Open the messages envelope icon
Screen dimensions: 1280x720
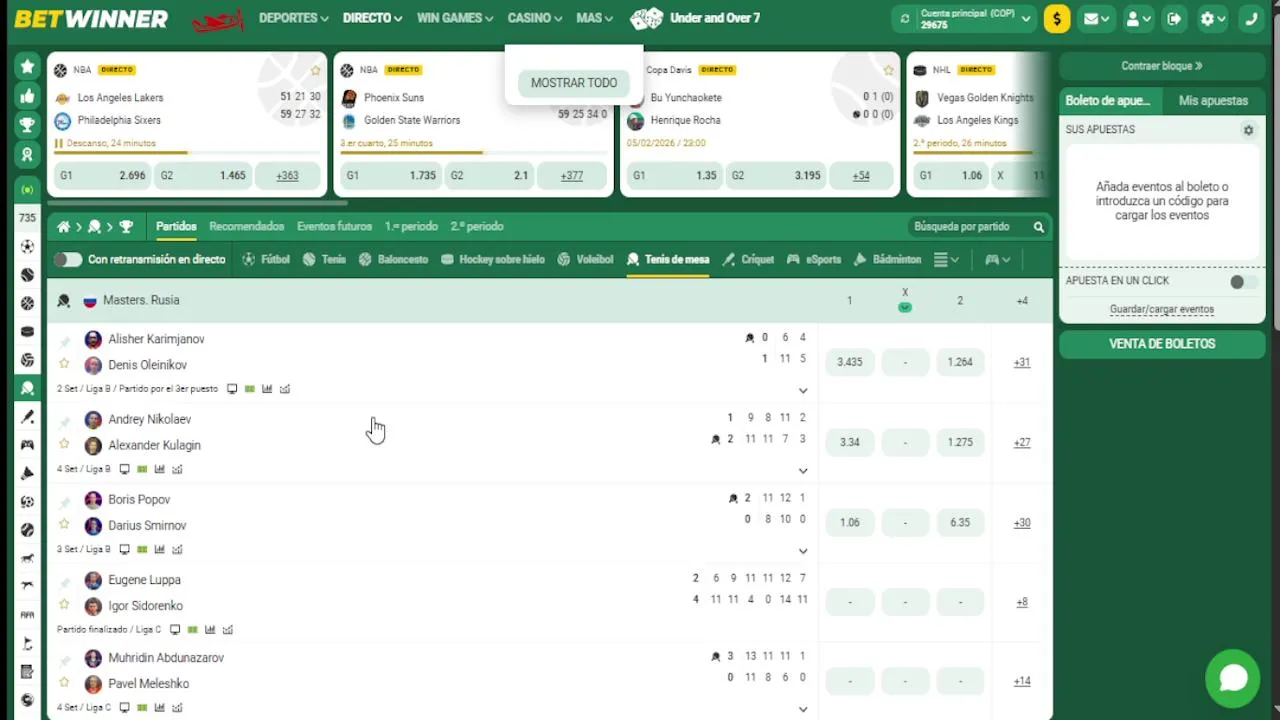(x=1096, y=18)
